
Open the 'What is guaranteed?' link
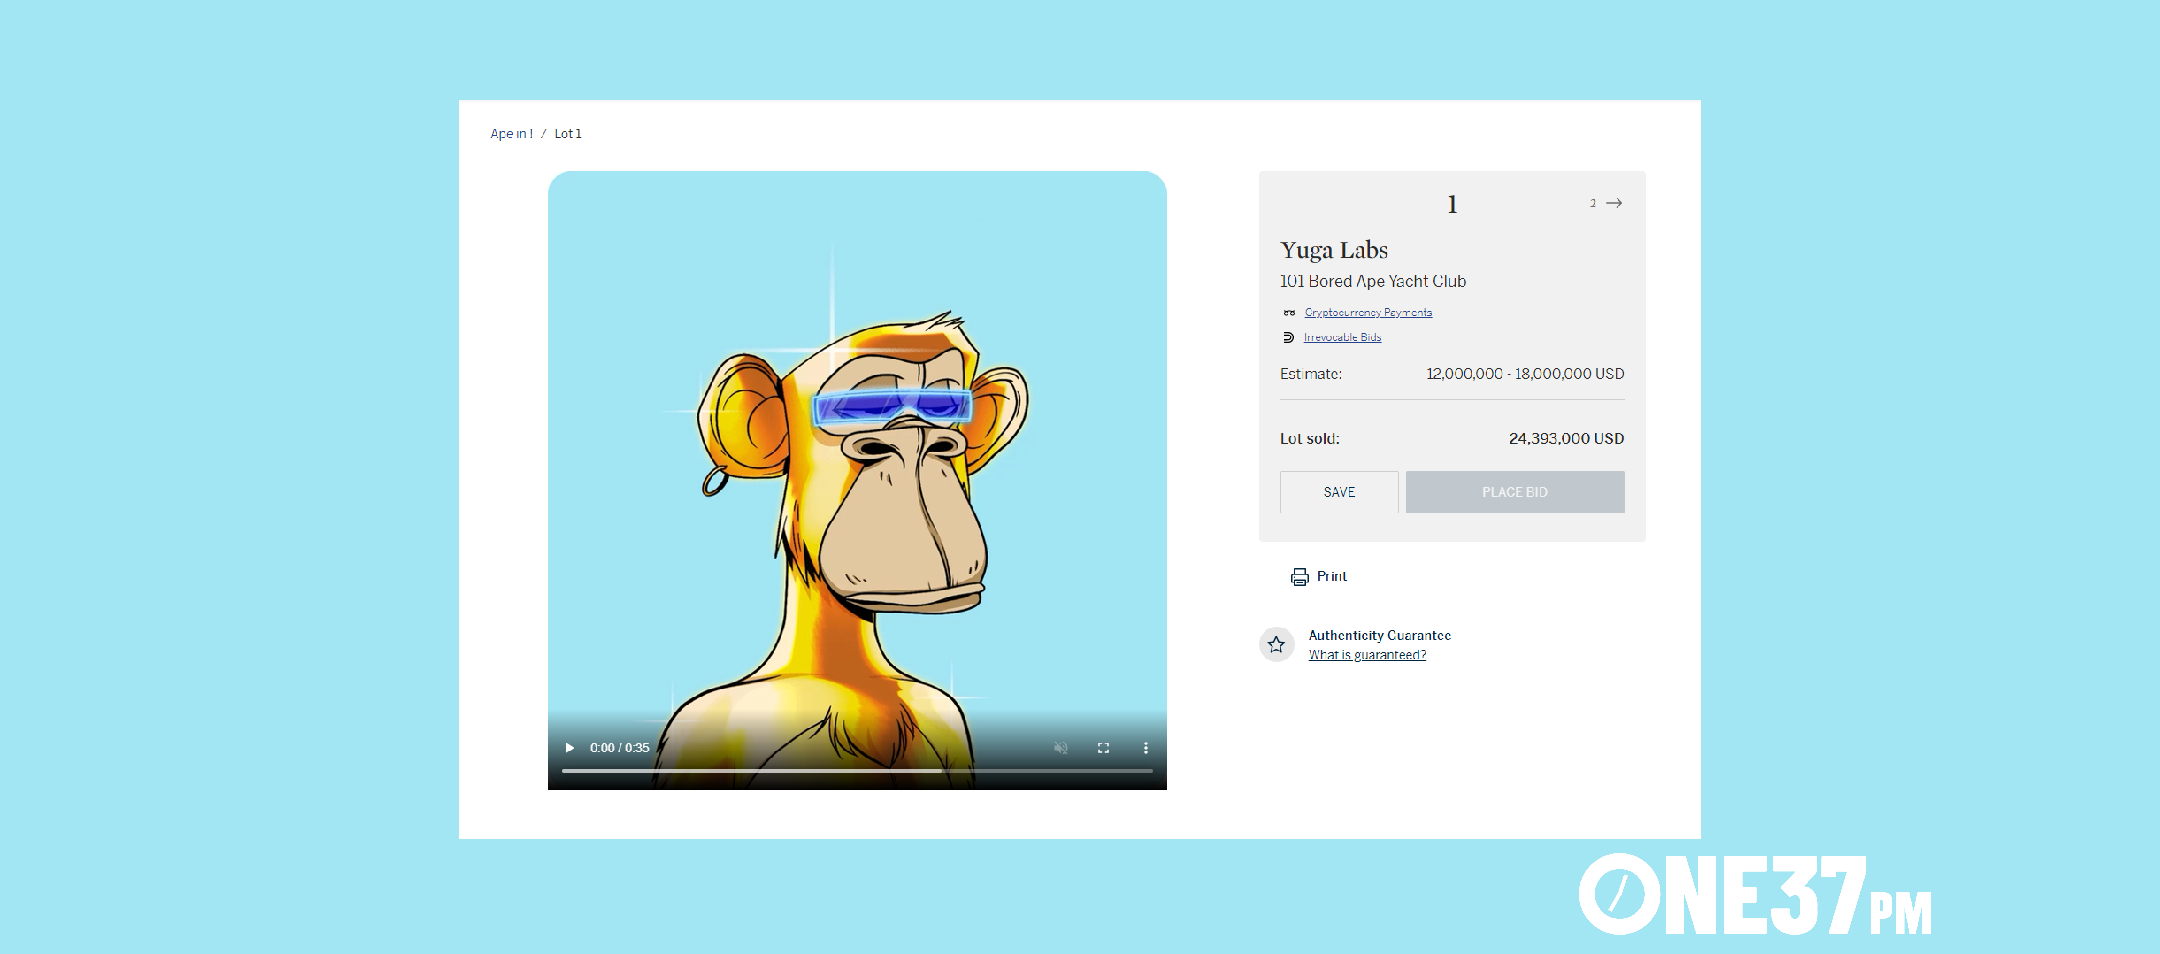(x=1367, y=655)
